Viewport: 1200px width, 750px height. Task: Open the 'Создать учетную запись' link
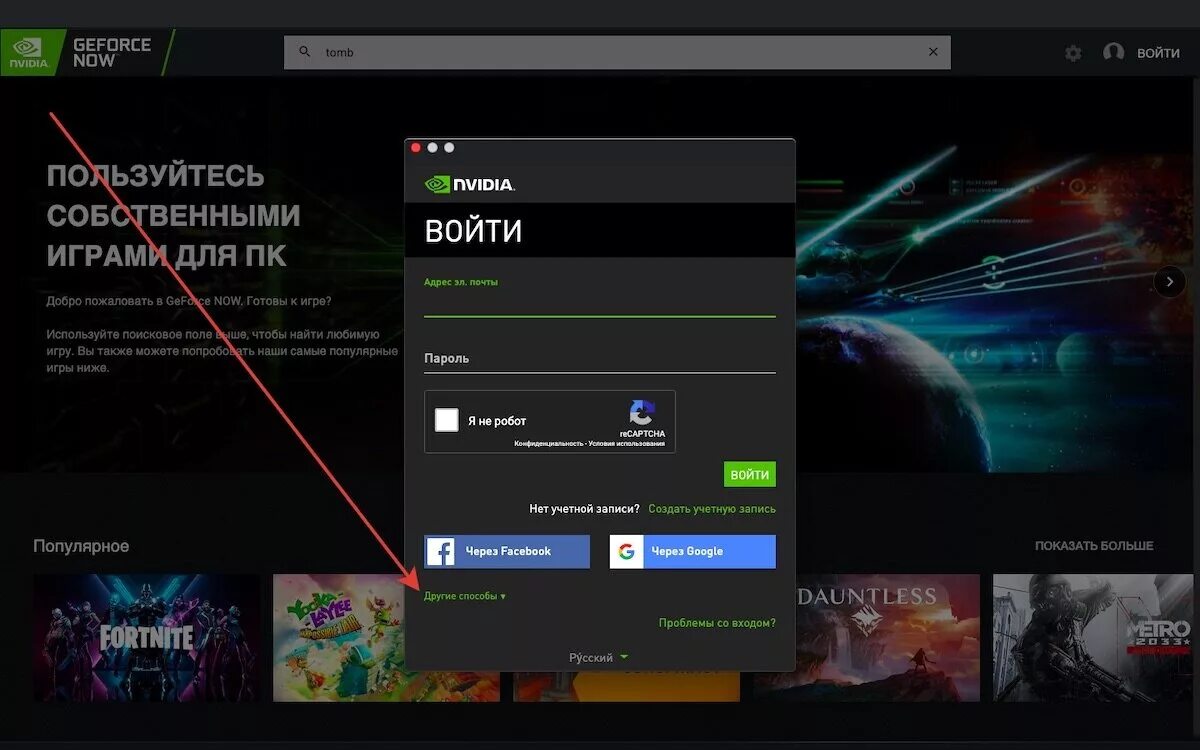click(x=712, y=509)
